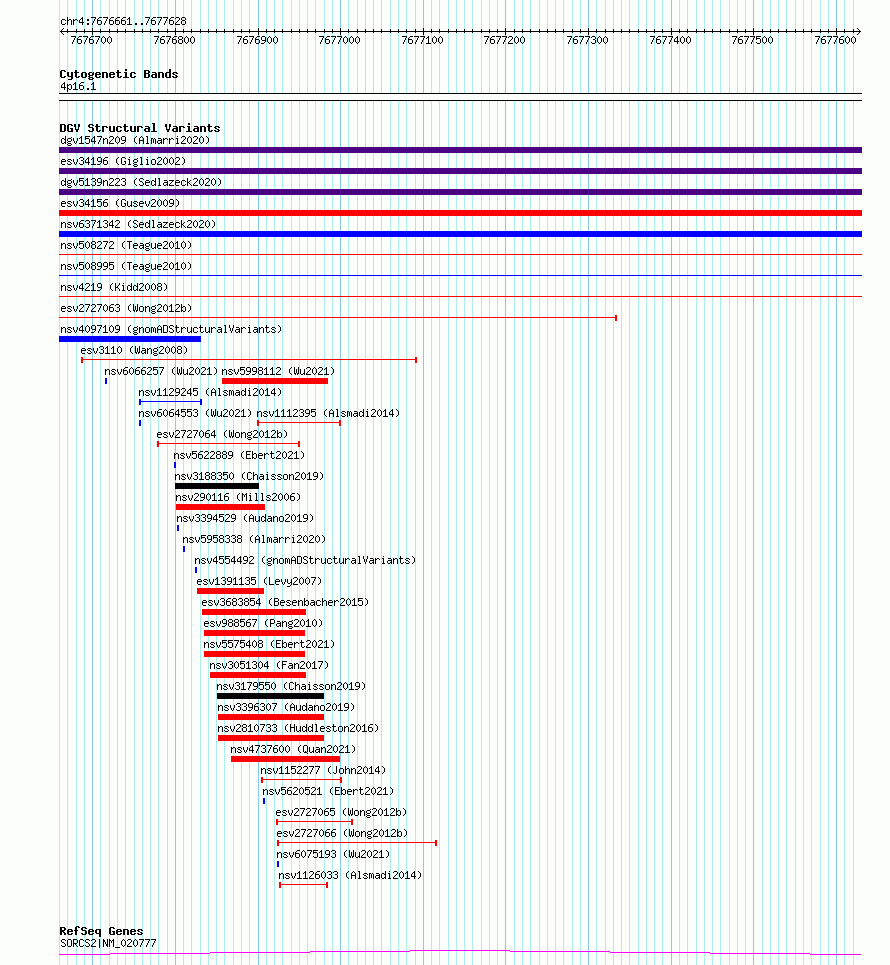Viewport: 890px width, 965px height.
Task: Select nsv5958338 (Almarri2020) label
Action: point(254,539)
